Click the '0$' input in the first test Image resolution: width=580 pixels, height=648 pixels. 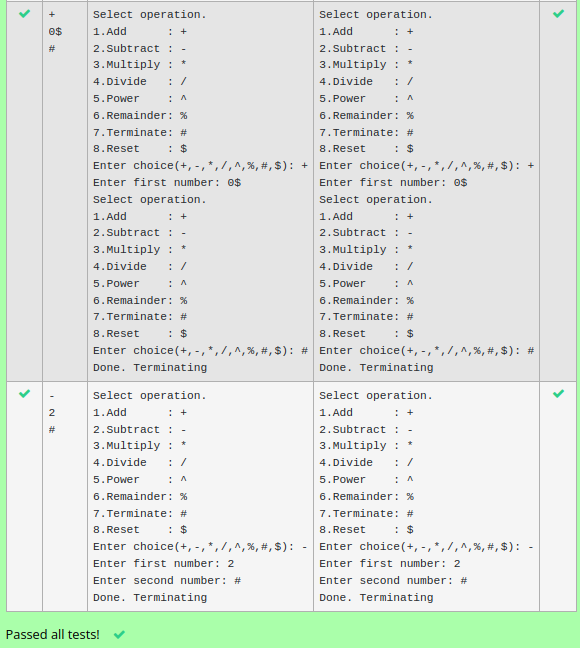pos(55,32)
